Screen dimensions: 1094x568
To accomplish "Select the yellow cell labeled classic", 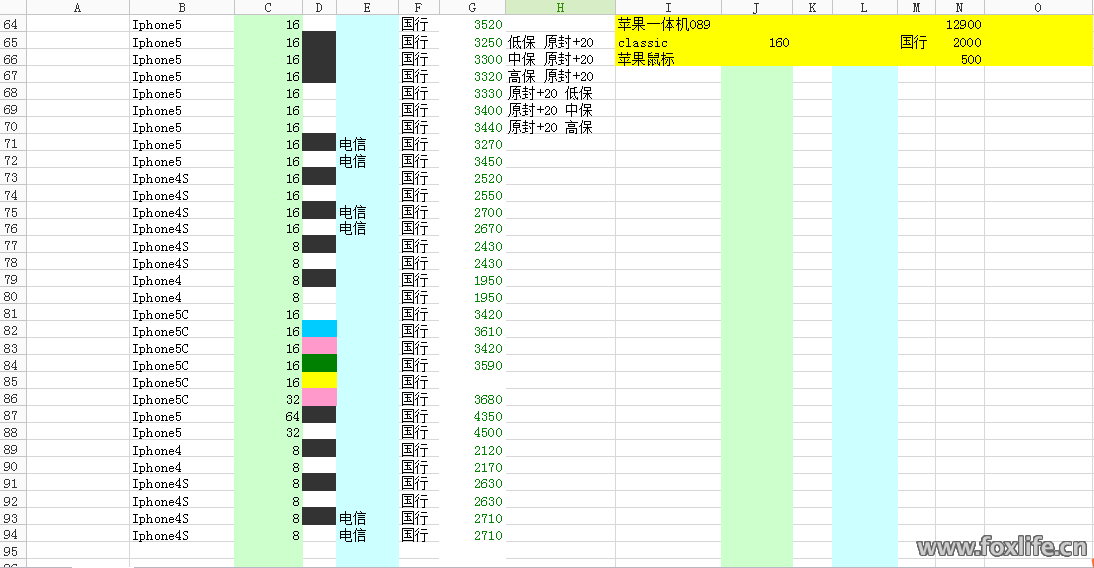I will tap(665, 43).
